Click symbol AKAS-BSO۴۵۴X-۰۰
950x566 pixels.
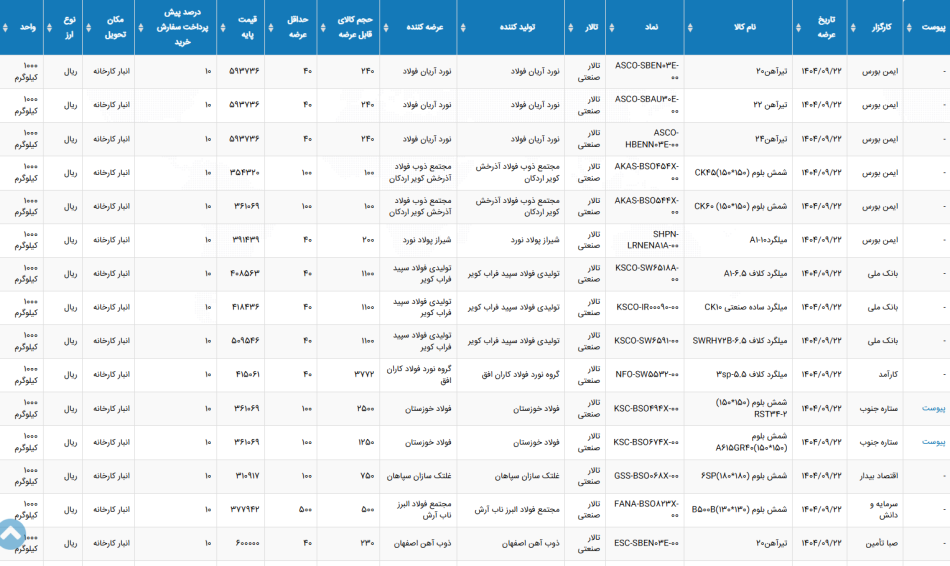[647, 172]
